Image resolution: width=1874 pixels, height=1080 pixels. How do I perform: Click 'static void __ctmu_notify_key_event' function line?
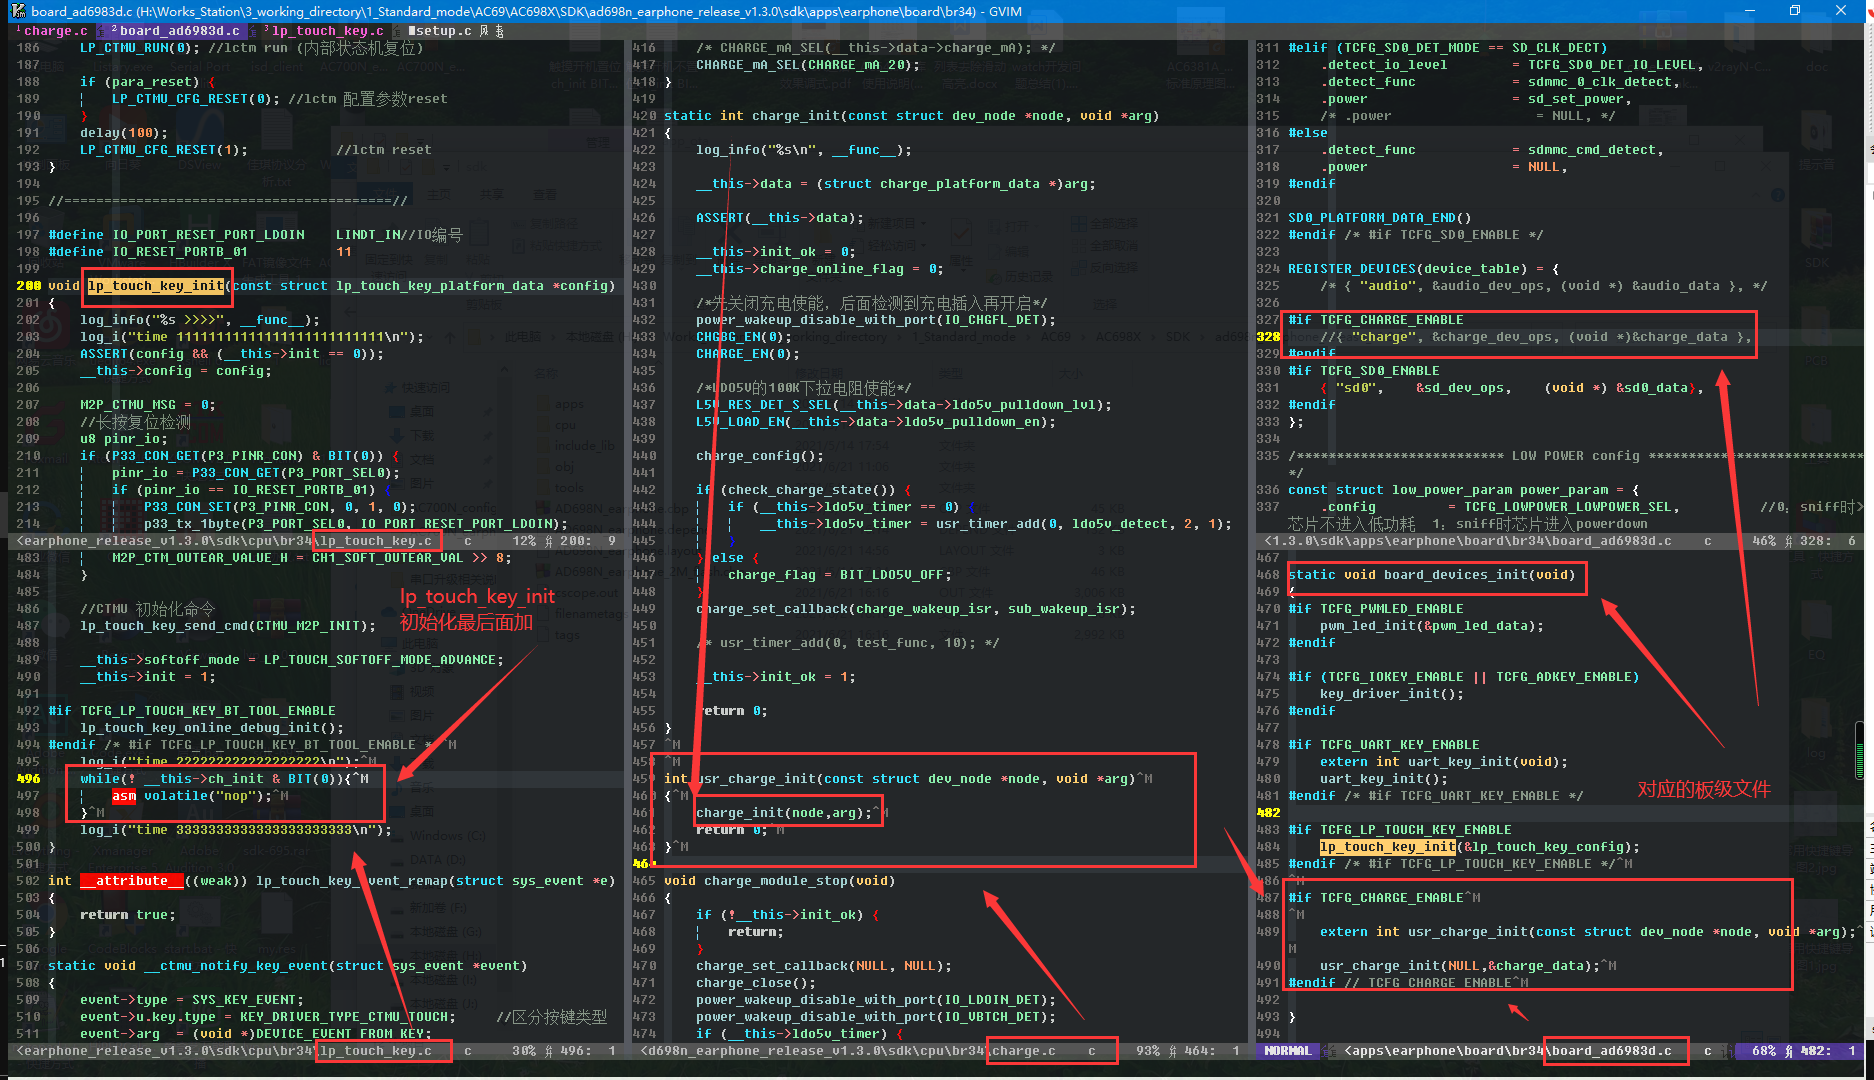(287, 966)
